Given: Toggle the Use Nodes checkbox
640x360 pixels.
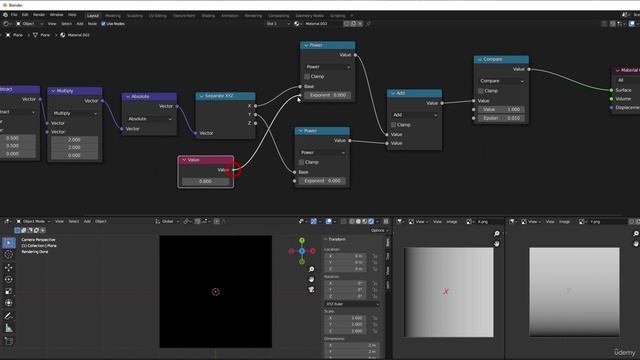Looking at the screenshot, I should [103, 24].
